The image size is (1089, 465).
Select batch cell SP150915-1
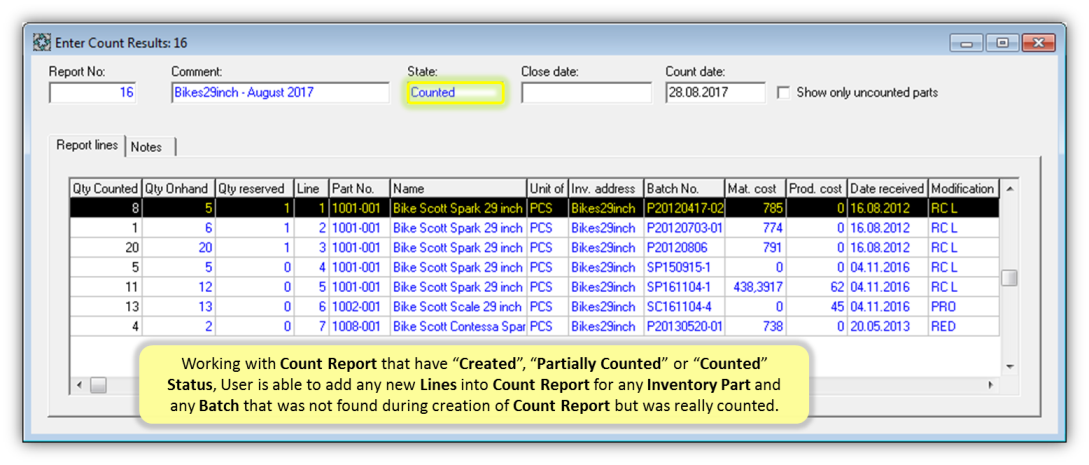[x=684, y=267]
